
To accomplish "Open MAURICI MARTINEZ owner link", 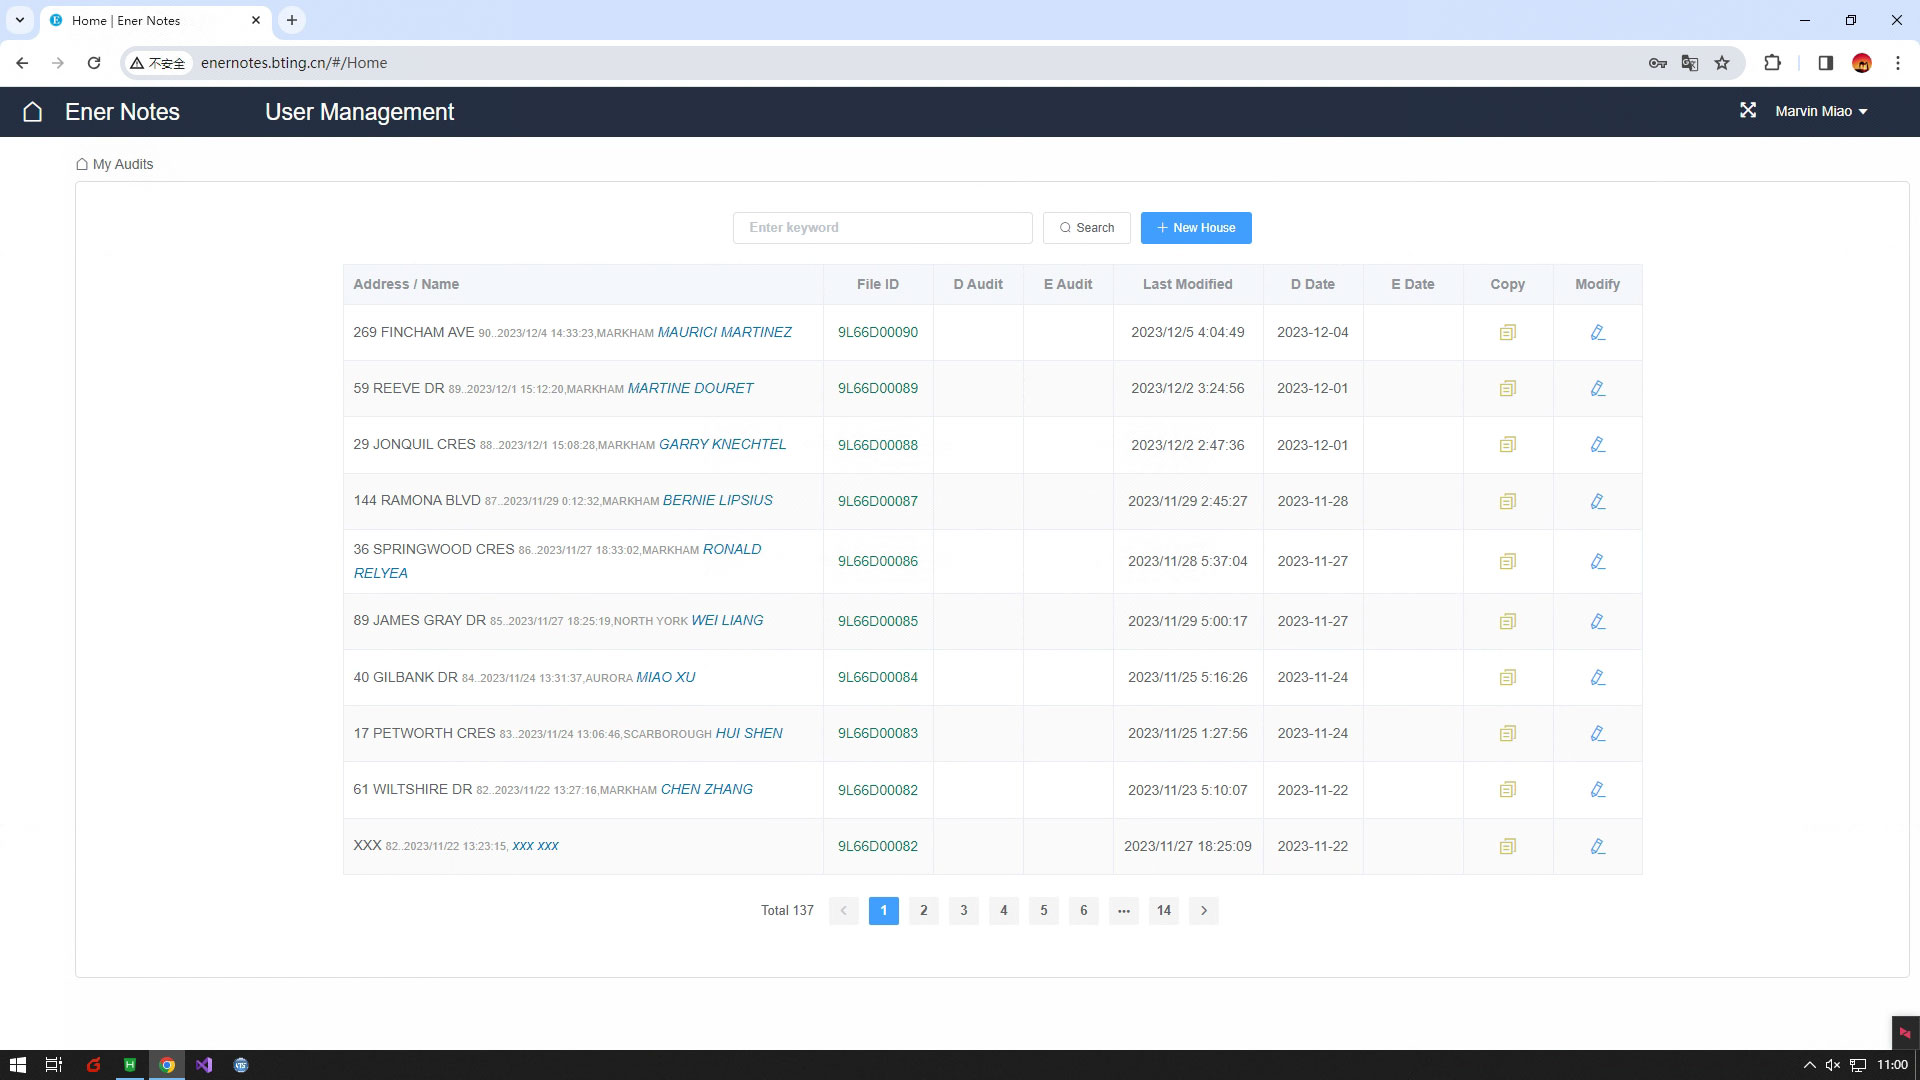I will click(x=724, y=332).
